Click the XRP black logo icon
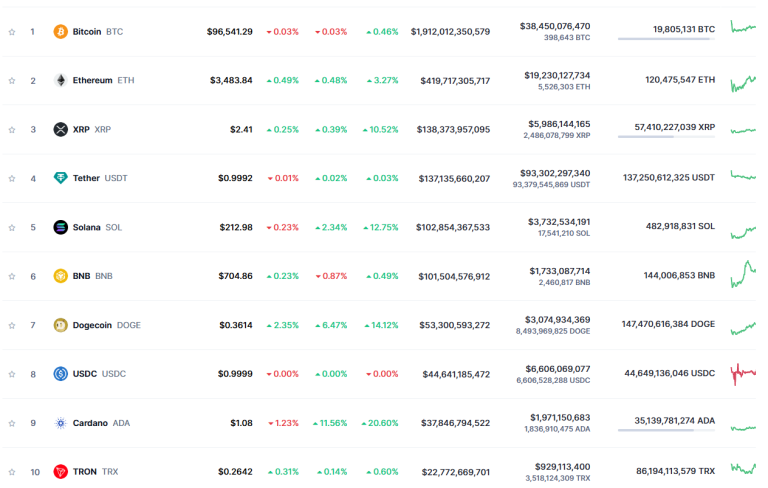 point(60,129)
